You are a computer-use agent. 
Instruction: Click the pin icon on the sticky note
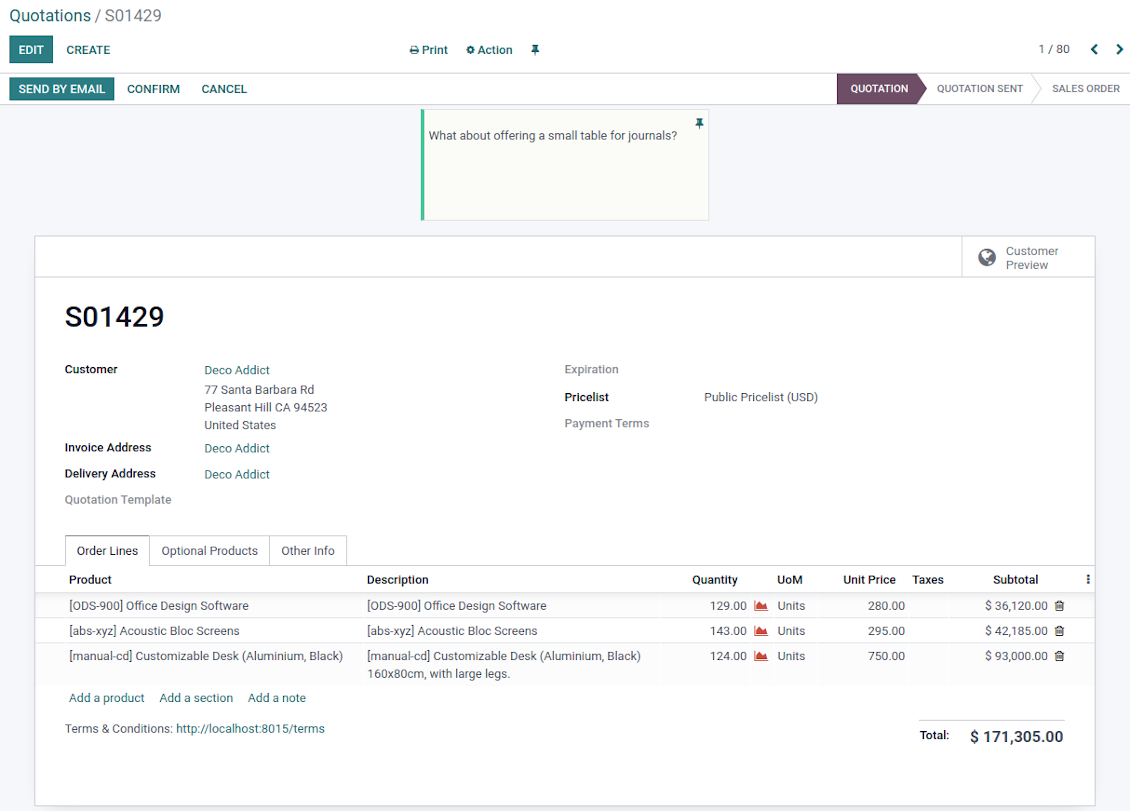pos(699,123)
